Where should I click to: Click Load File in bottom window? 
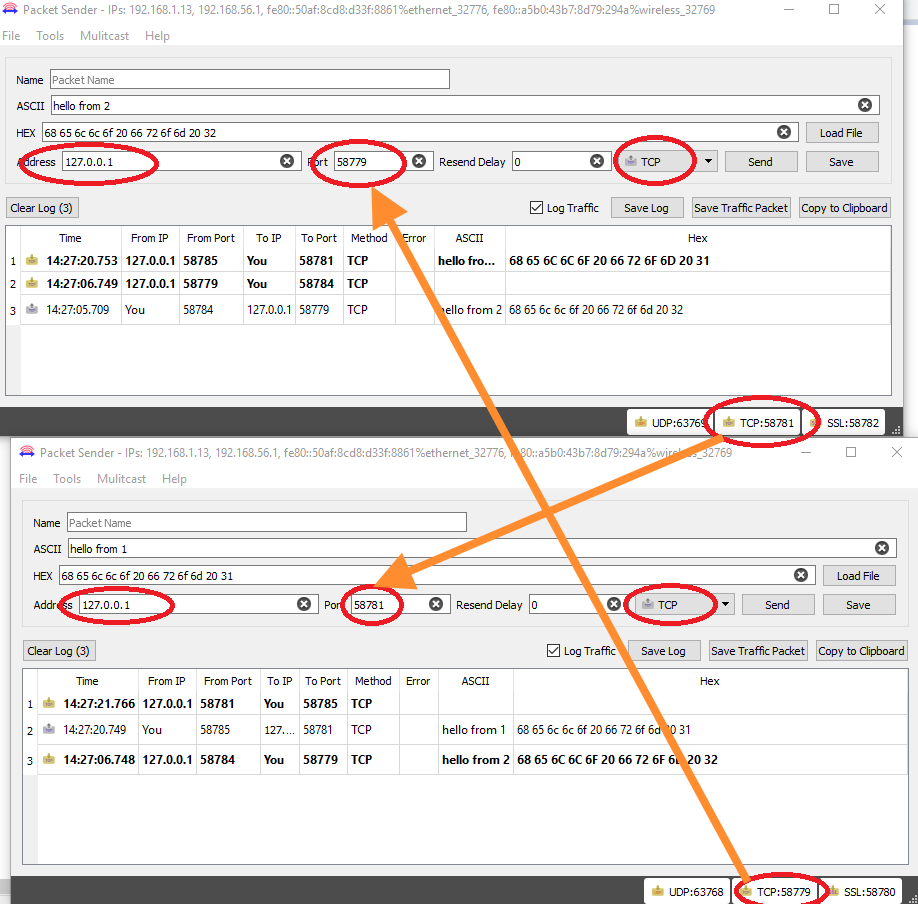pyautogui.click(x=858, y=576)
